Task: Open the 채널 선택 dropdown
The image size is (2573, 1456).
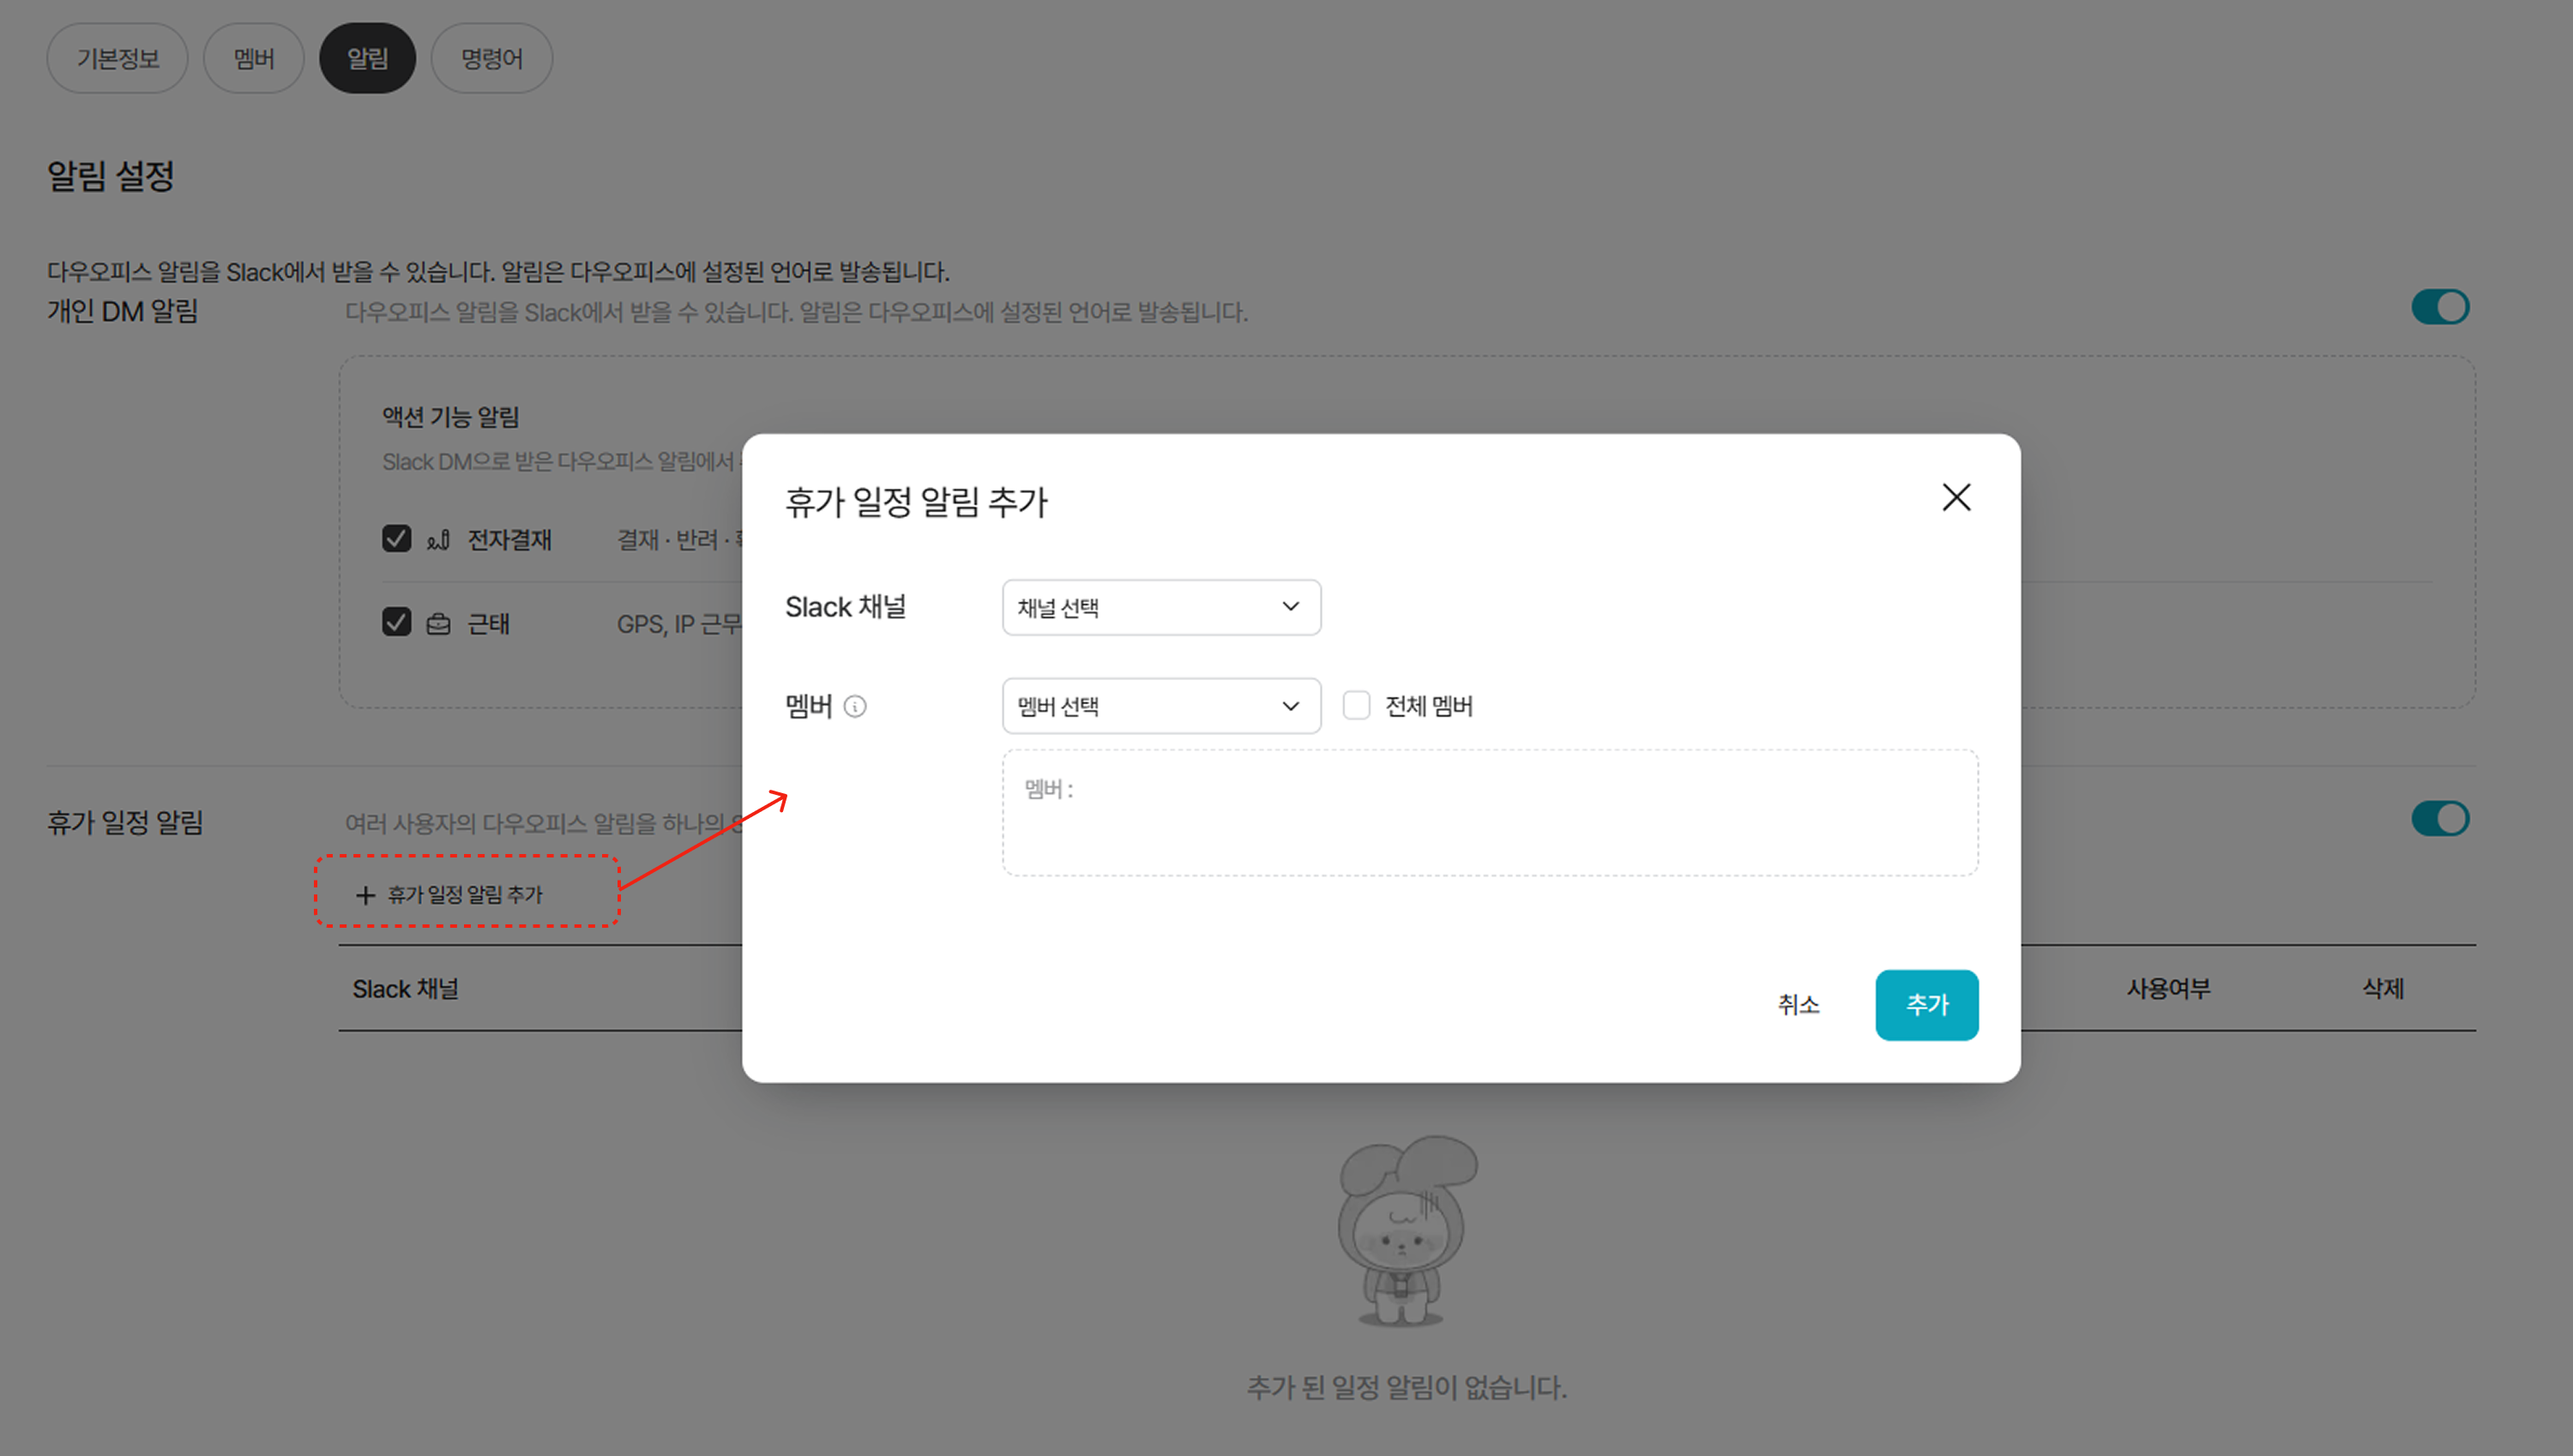Action: (1161, 607)
